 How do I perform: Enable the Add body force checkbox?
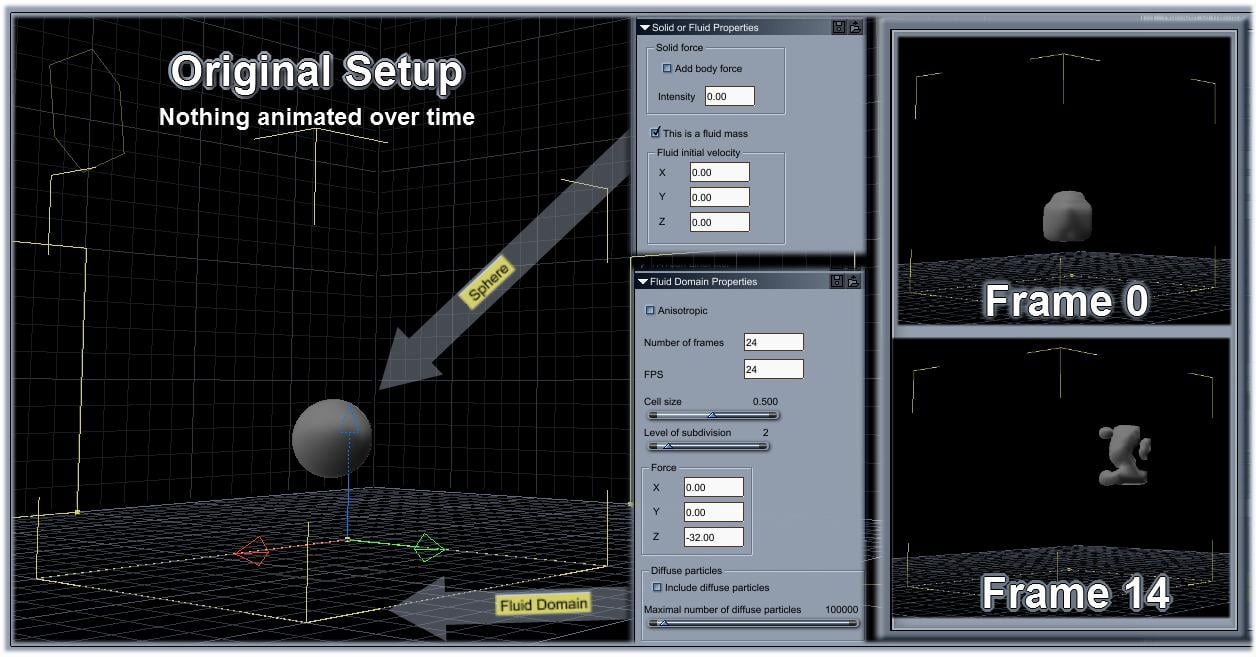pyautogui.click(x=668, y=69)
